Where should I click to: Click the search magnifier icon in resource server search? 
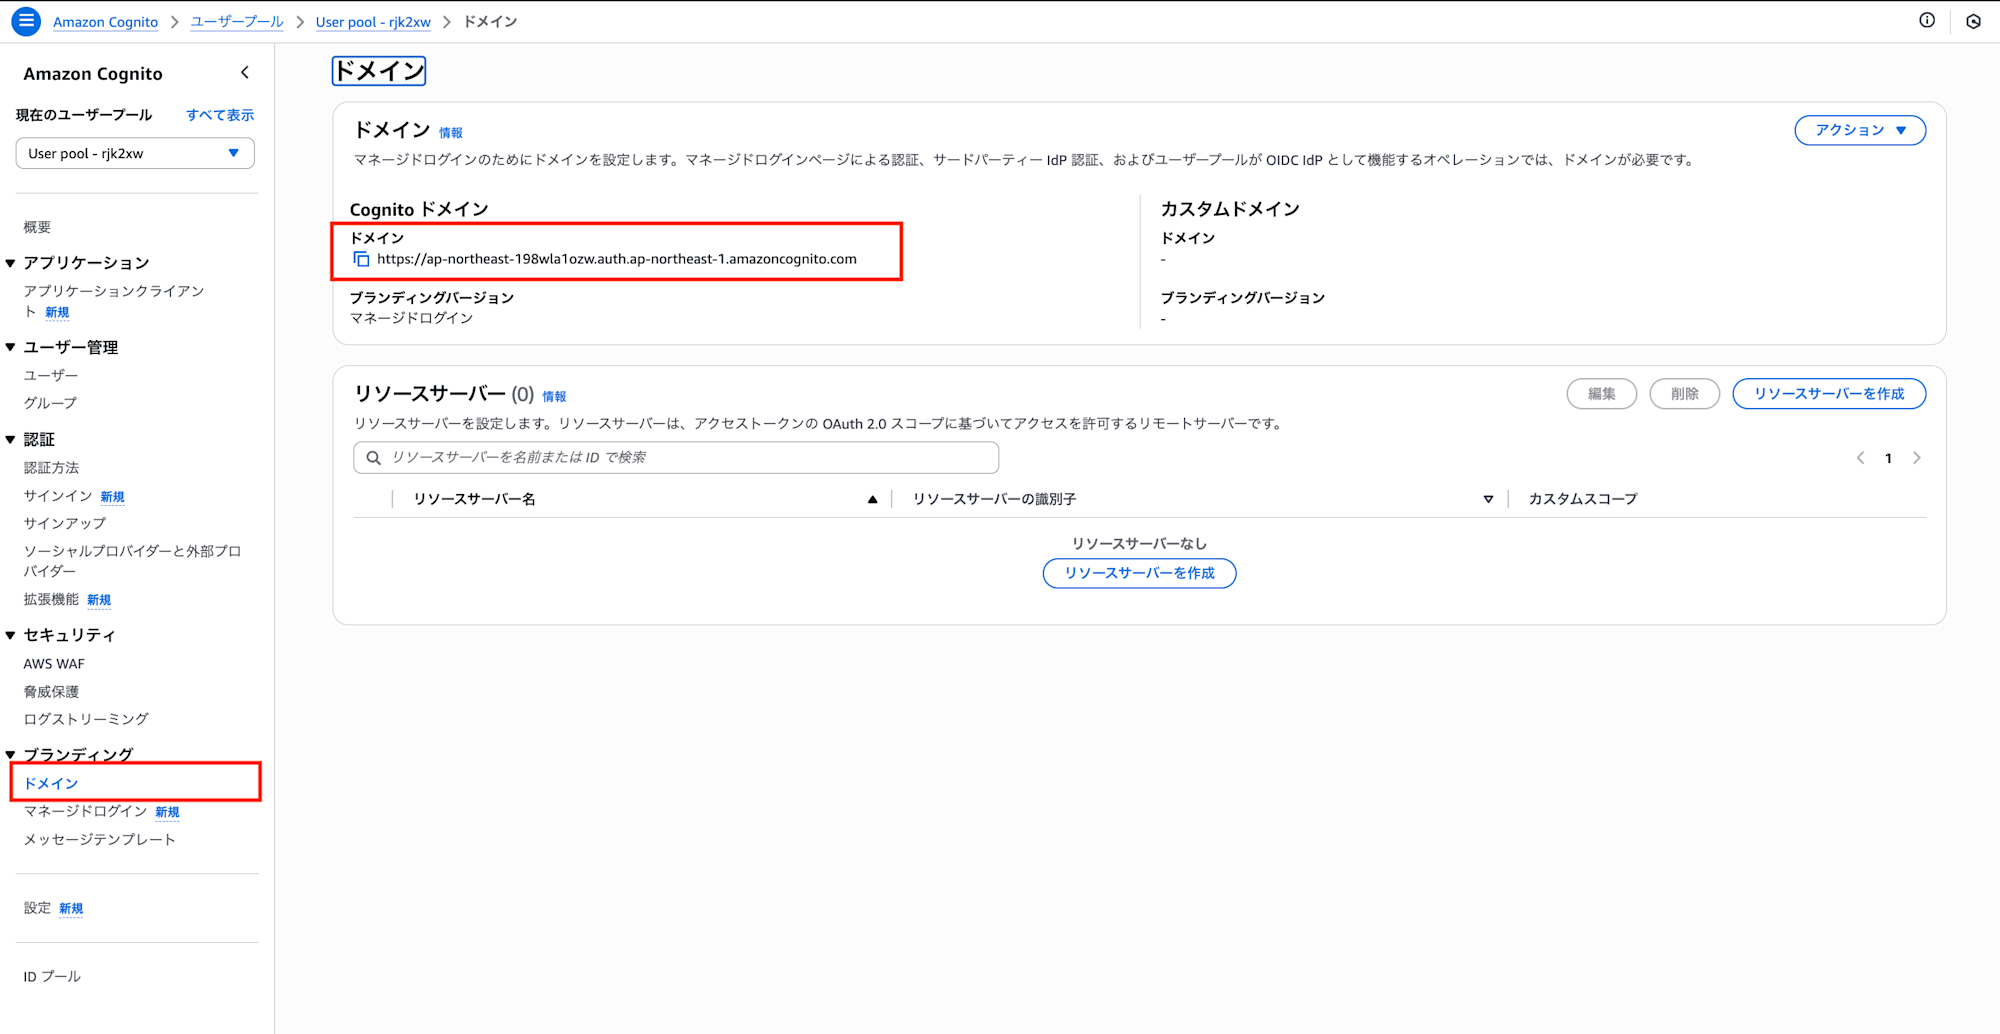point(374,458)
